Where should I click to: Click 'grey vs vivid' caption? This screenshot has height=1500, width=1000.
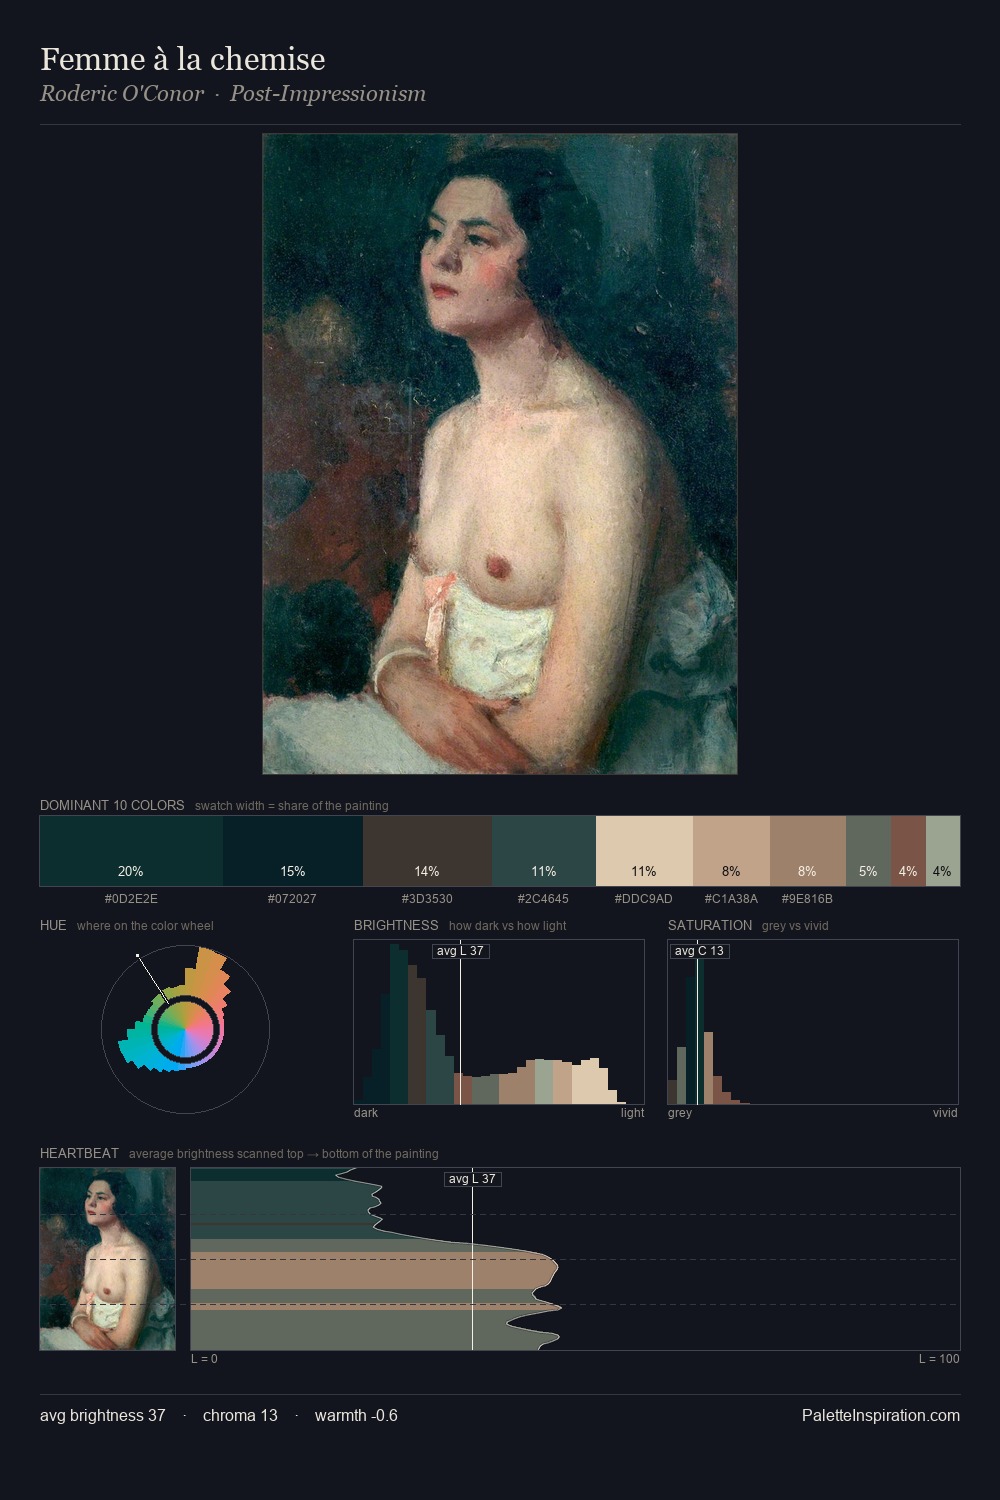click(795, 926)
